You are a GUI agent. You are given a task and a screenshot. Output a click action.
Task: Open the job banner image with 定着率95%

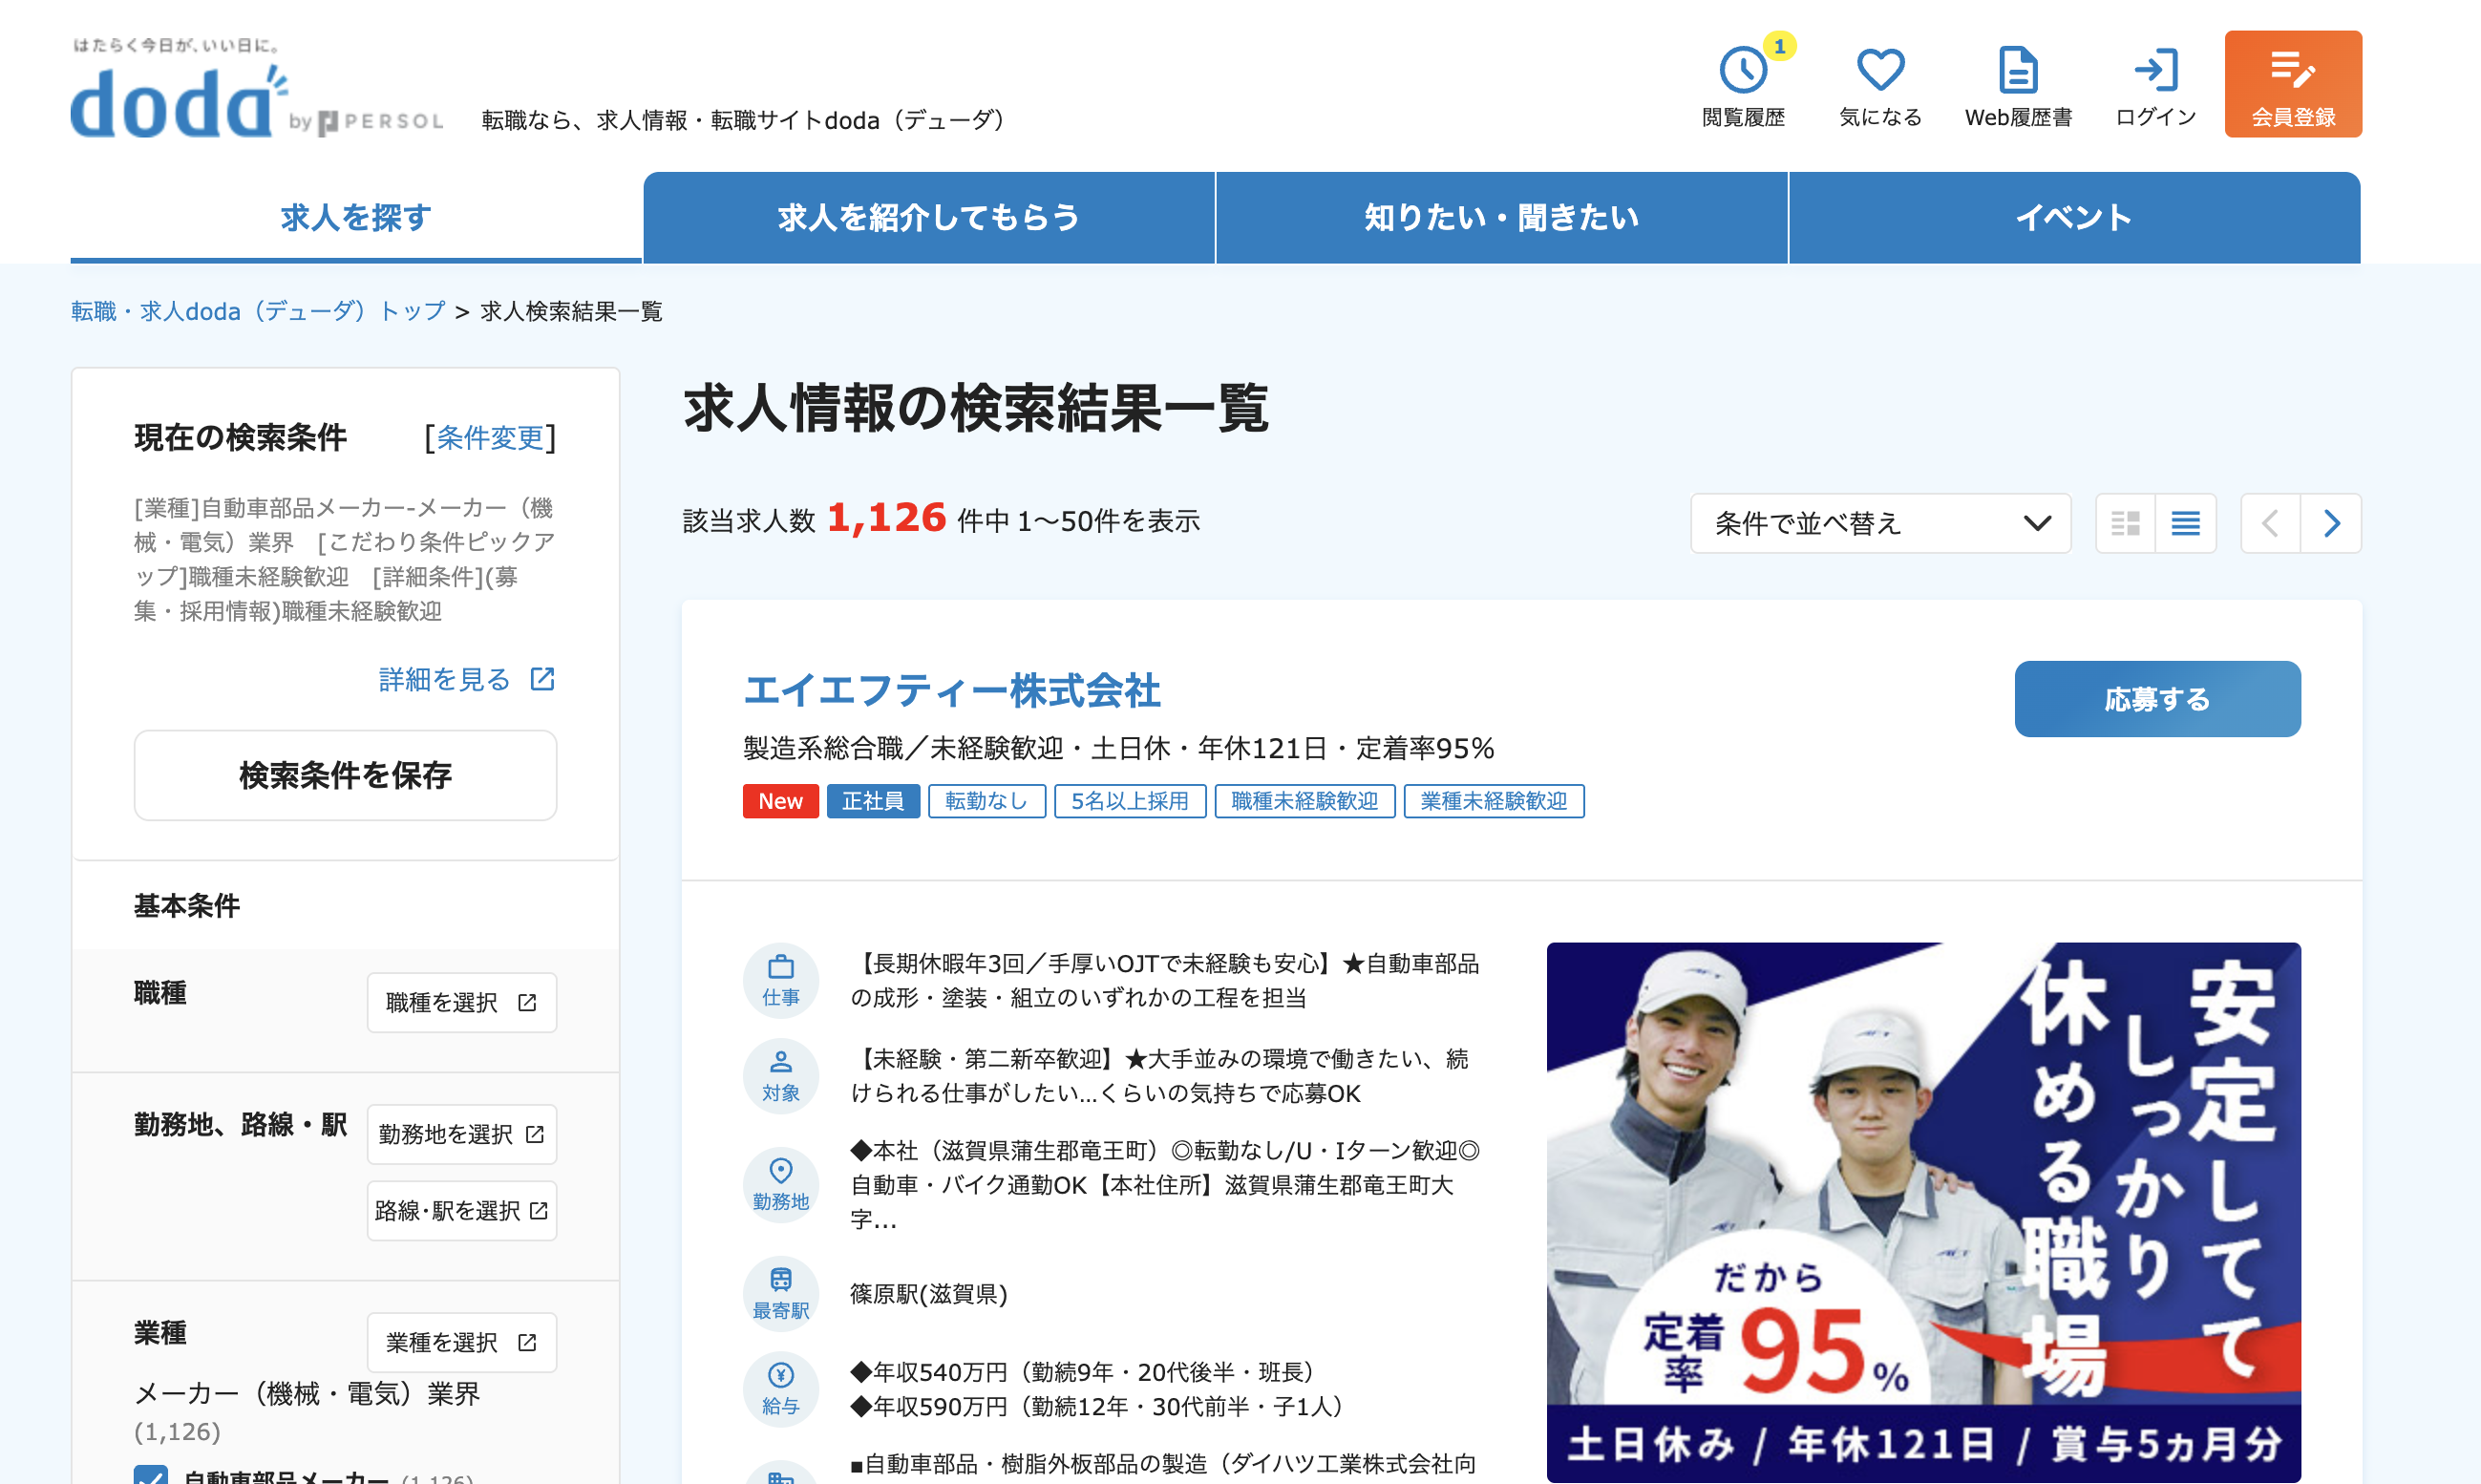tap(1923, 1212)
